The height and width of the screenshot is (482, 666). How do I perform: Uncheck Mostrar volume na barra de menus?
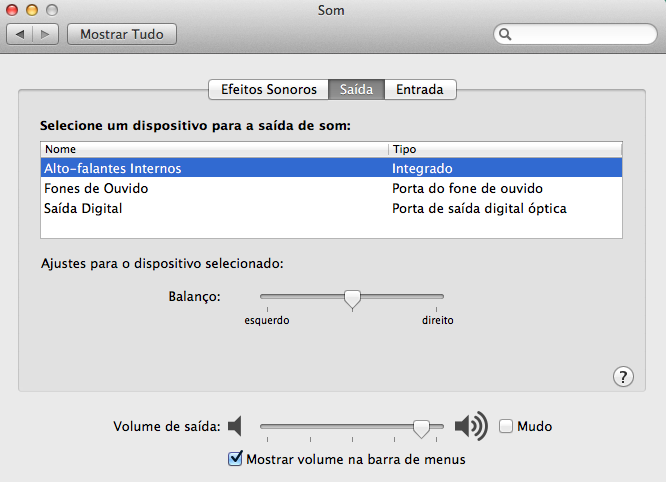[x=236, y=459]
